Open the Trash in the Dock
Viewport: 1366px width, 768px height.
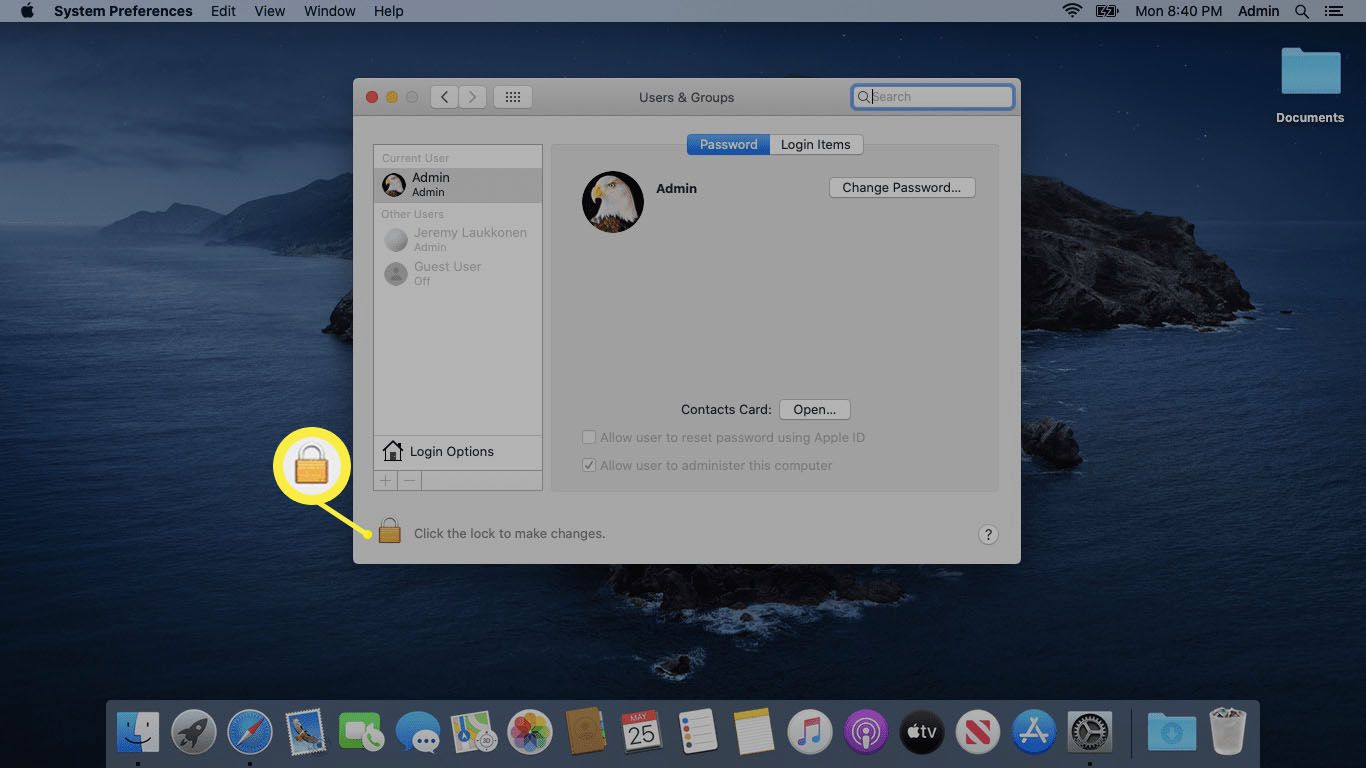tap(1227, 733)
